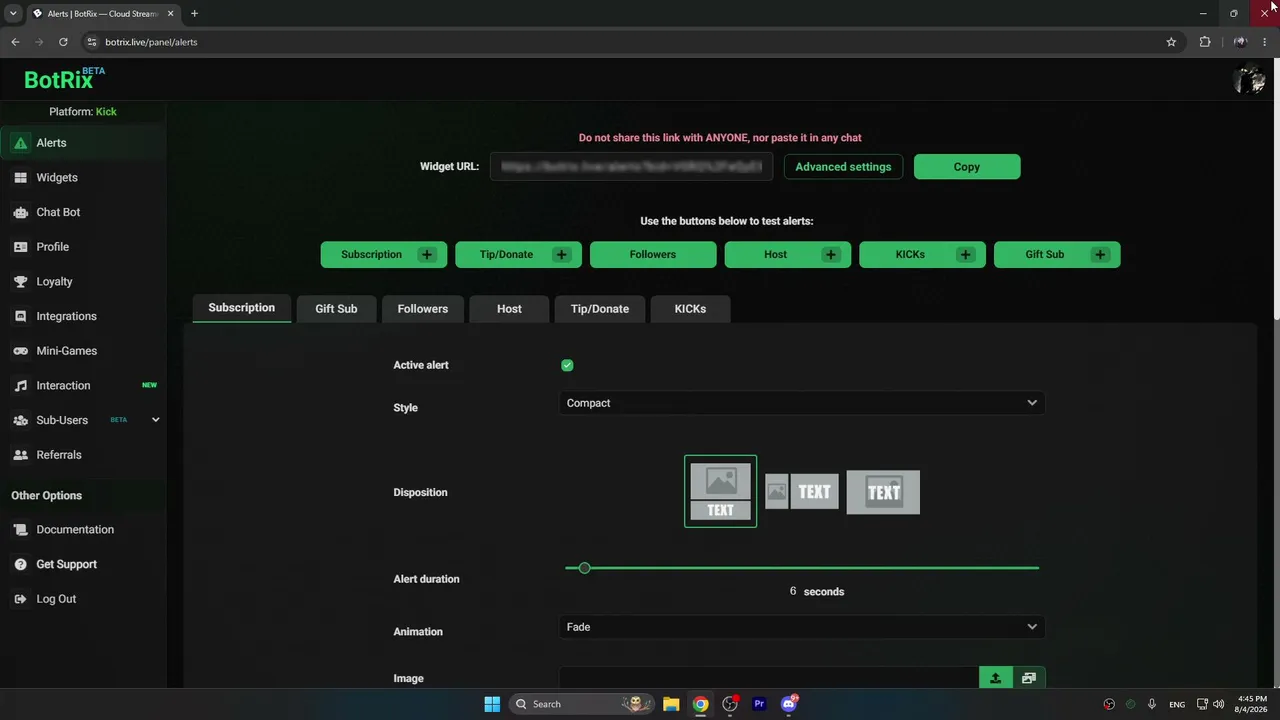Viewport: 1280px width, 720px height.
Task: Click the Advanced settings button
Action: [x=843, y=167]
